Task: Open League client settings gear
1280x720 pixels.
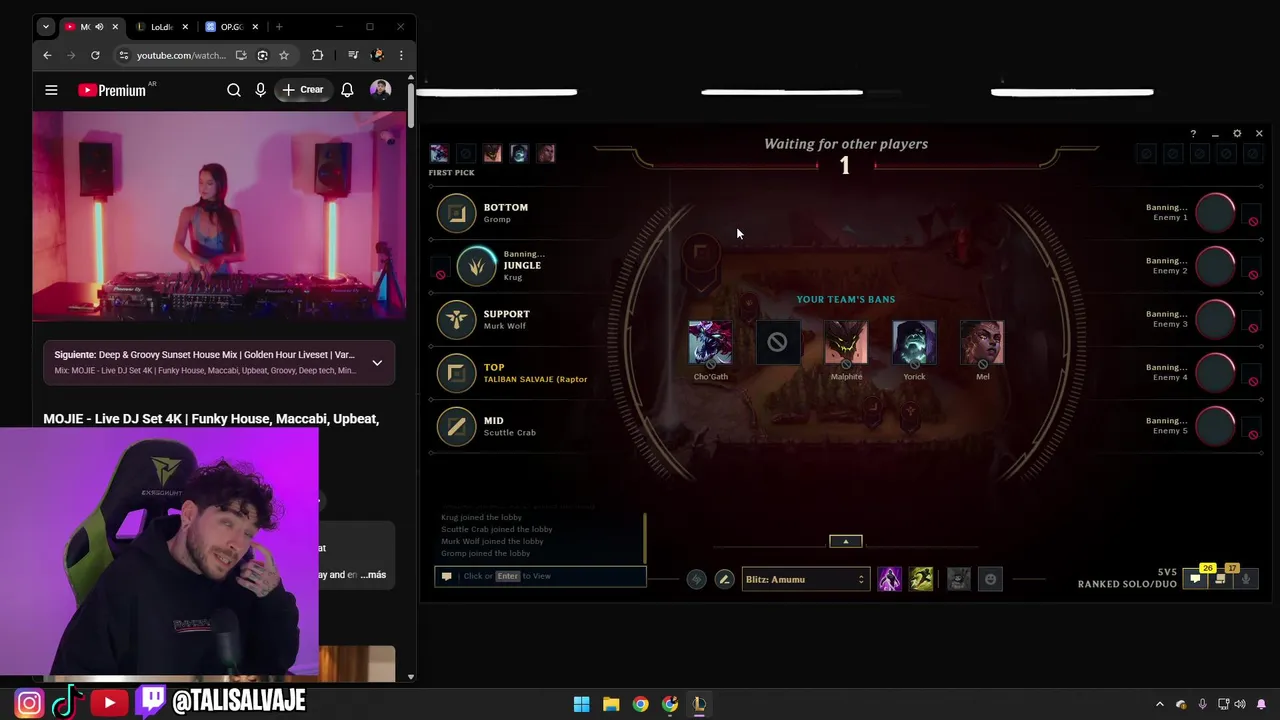Action: pyautogui.click(x=1237, y=134)
